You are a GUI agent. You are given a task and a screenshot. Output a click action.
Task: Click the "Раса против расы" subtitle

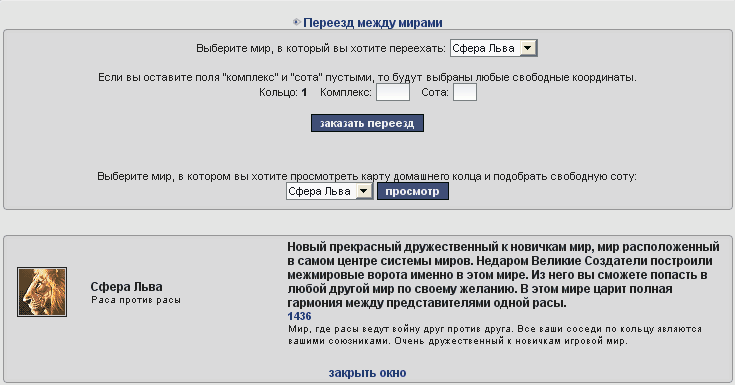tap(136, 300)
